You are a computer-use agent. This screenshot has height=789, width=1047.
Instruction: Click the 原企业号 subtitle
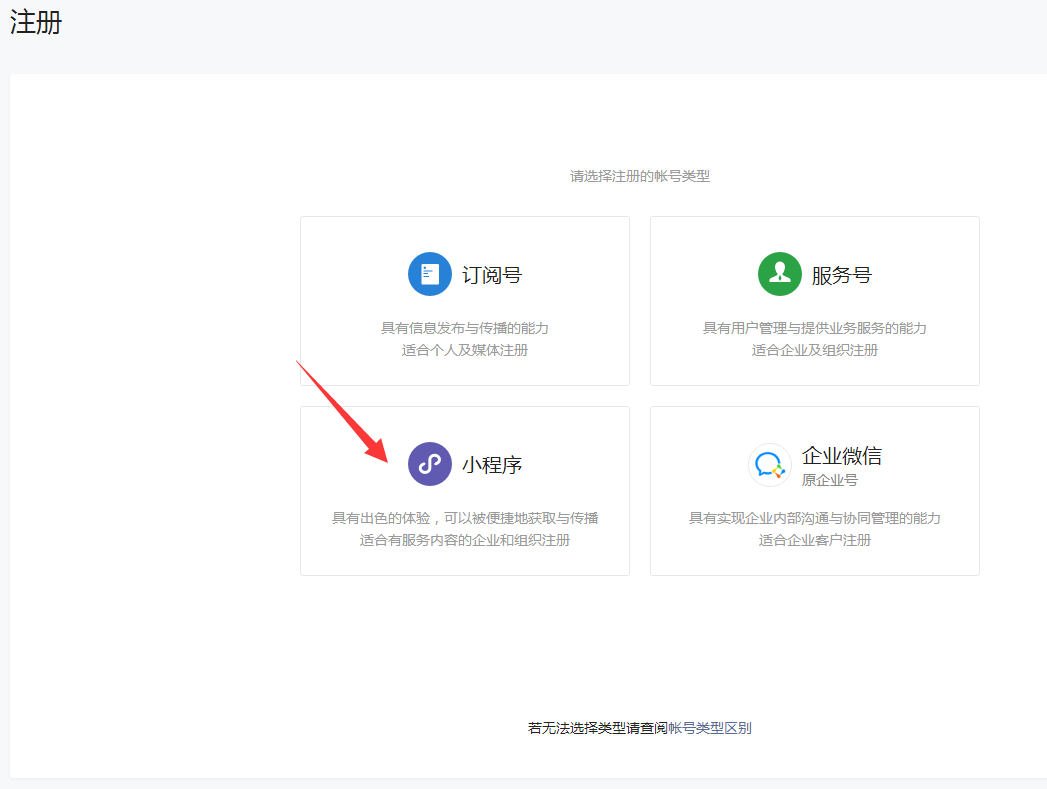829,480
